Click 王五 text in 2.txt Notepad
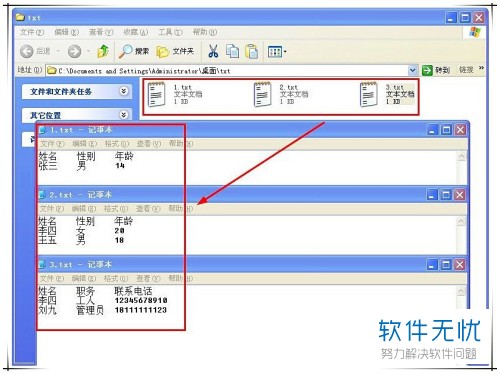 click(47, 240)
